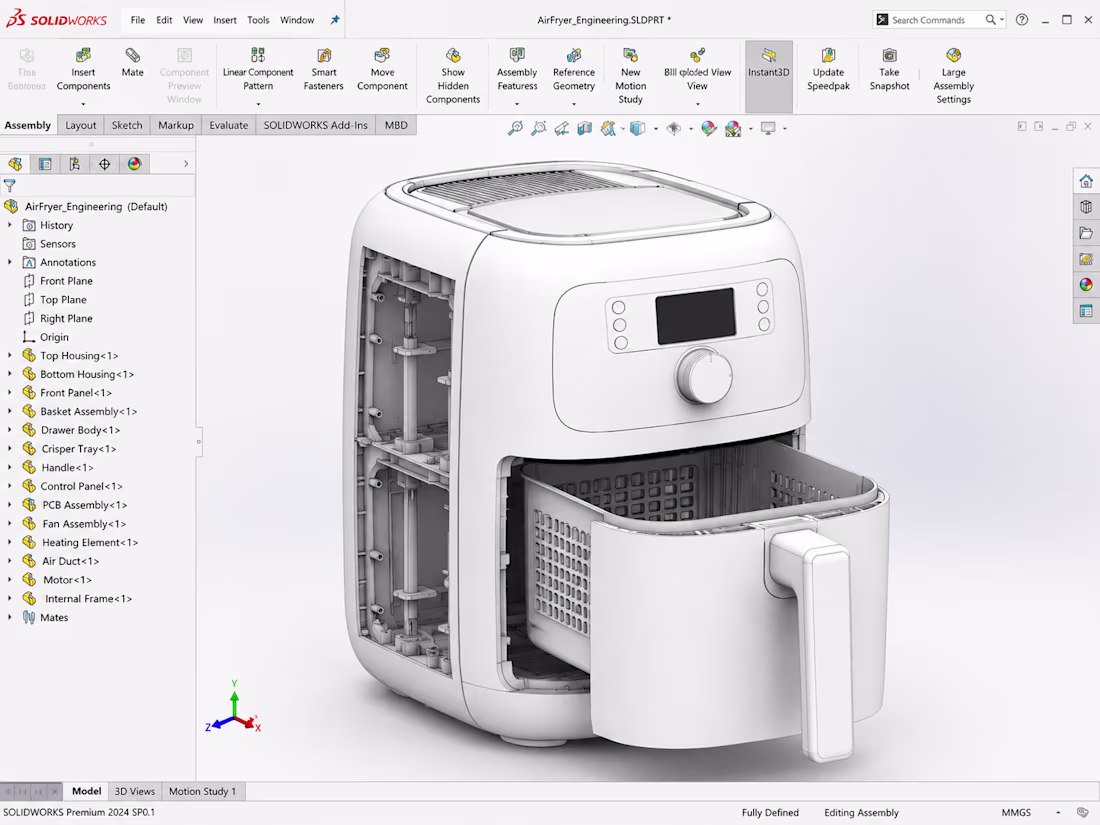
Task: Open SOLIDWORKS Resources home in task pane
Action: coord(1086,181)
